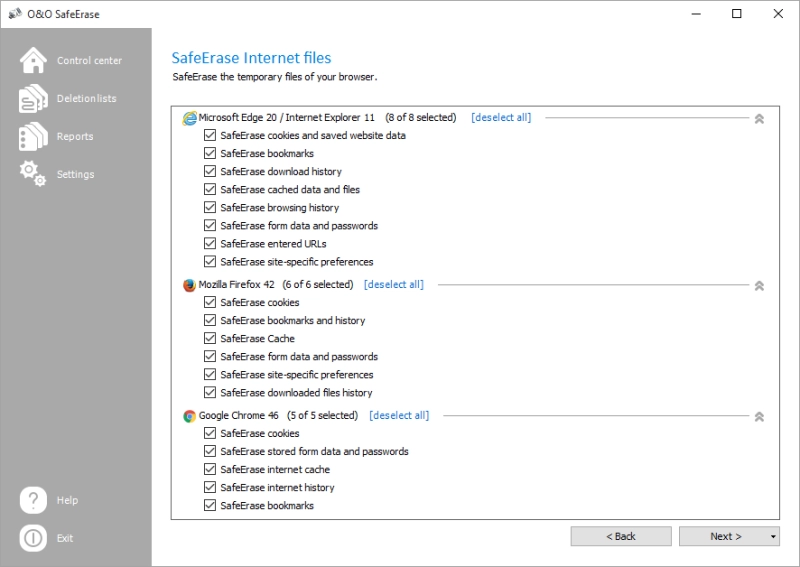800x567 pixels.
Task: Click the SafeErase Internet files heading
Action: (251, 58)
